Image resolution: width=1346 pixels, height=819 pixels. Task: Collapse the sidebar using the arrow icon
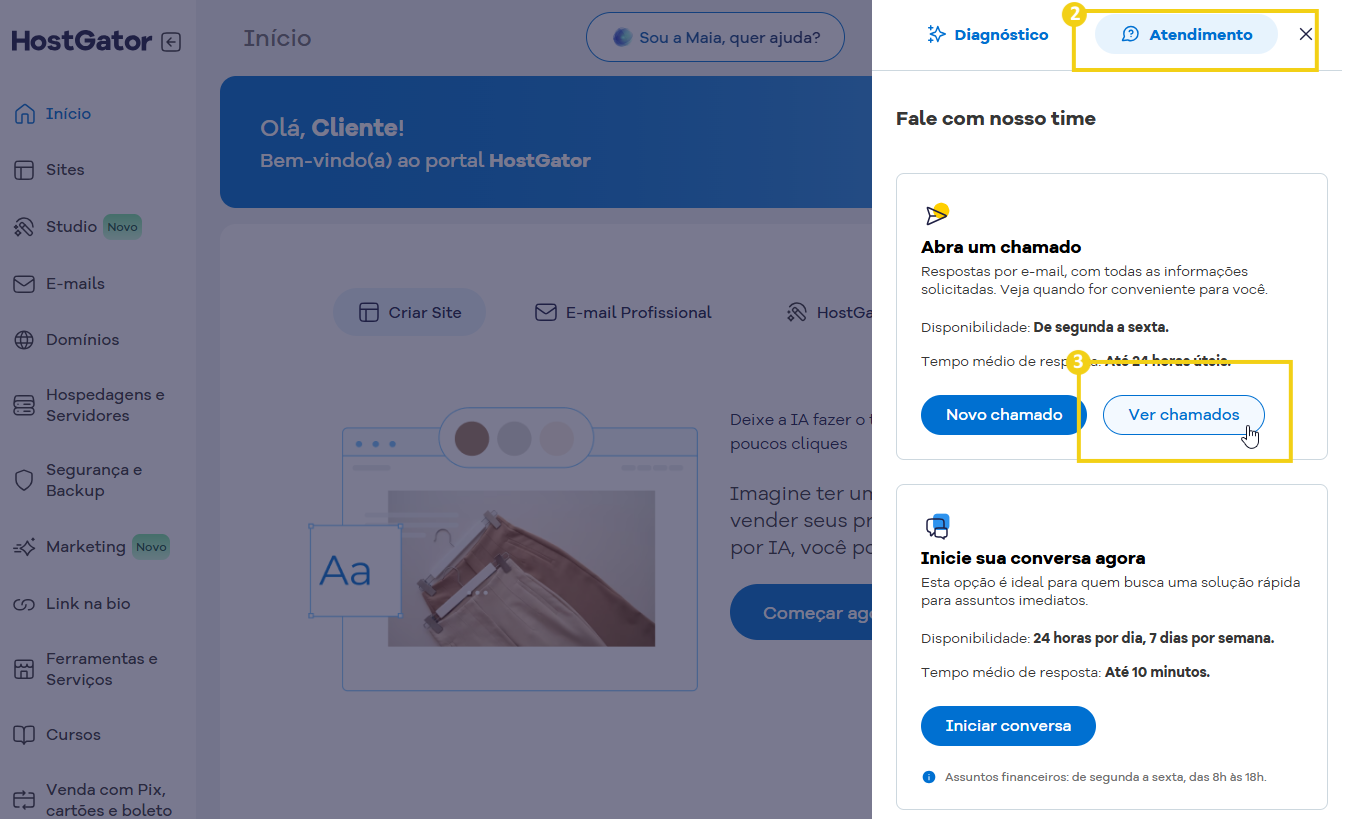pyautogui.click(x=171, y=42)
